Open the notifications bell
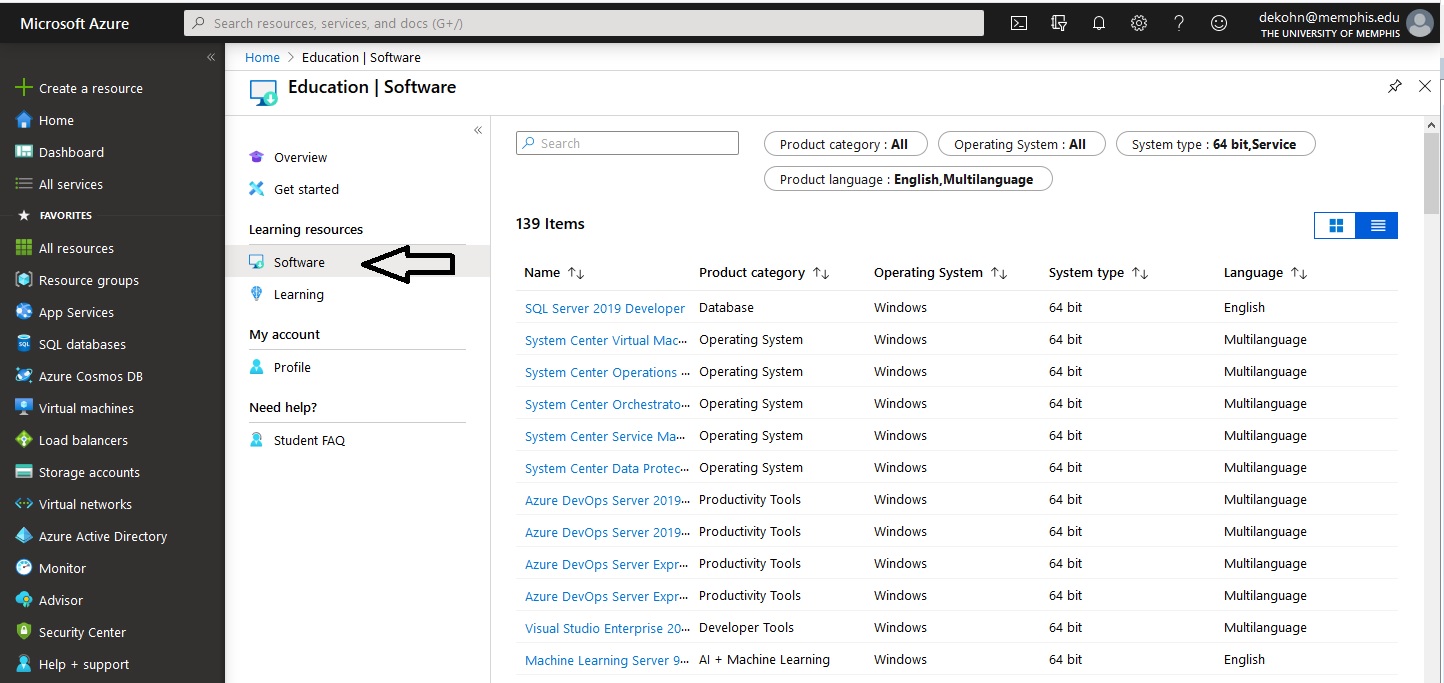Image resolution: width=1444 pixels, height=683 pixels. (1099, 23)
